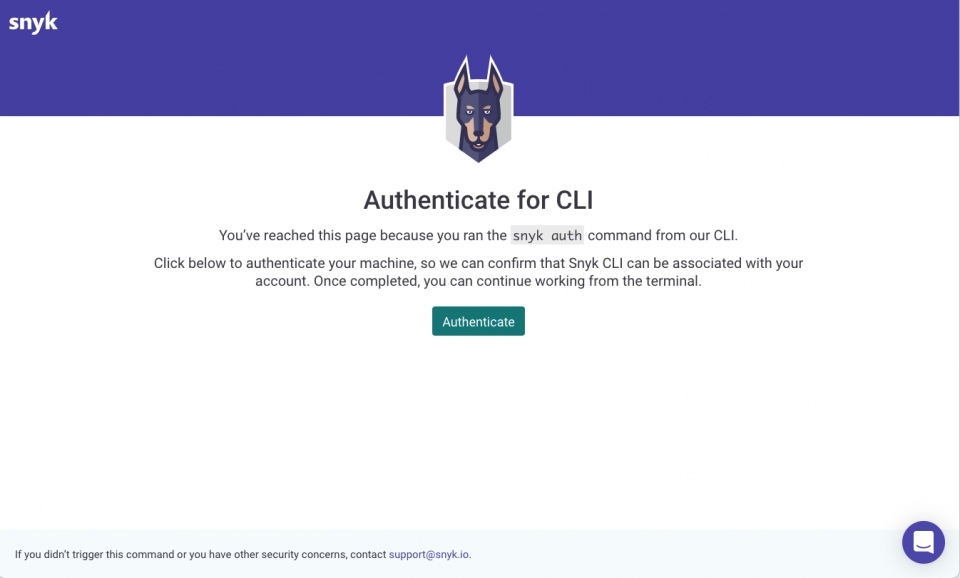The height and width of the screenshot is (578, 960).
Task: Click the purple header banner background
Action: (x=735, y=58)
